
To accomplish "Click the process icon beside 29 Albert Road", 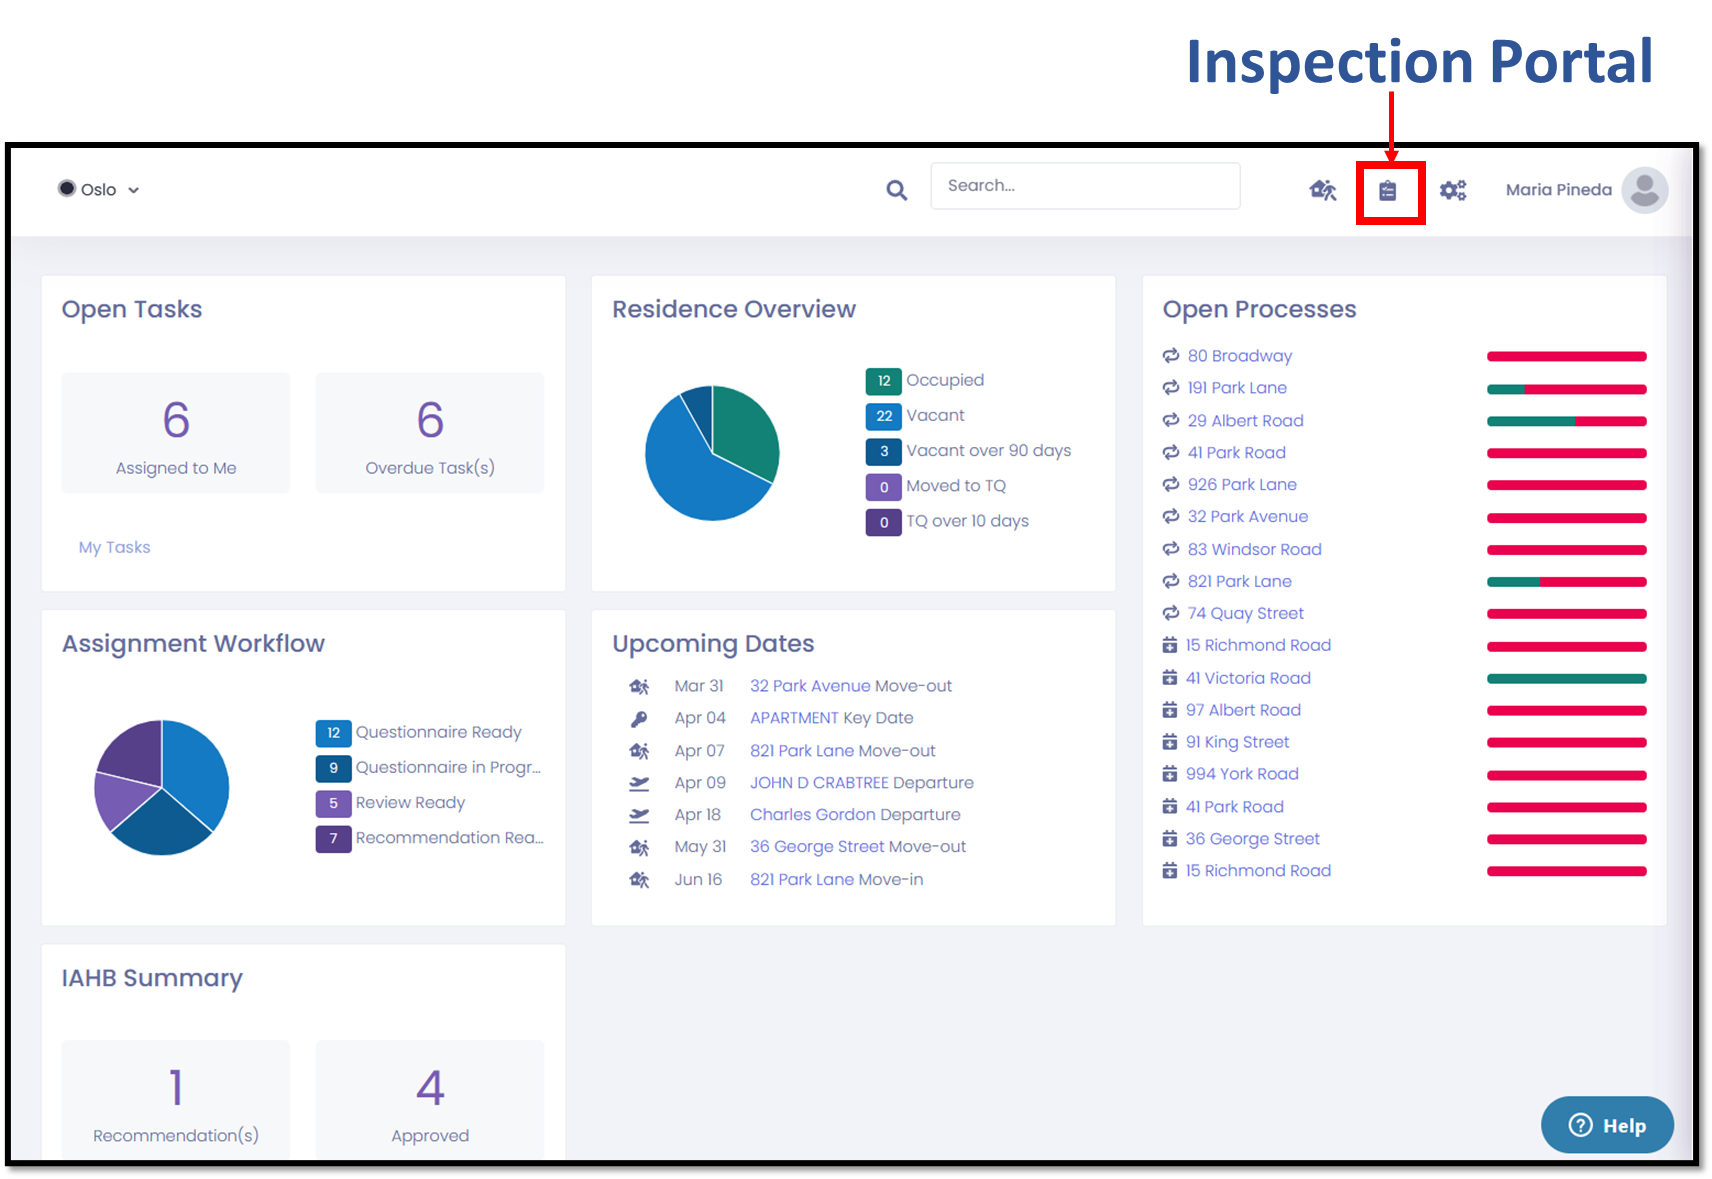I will tap(1170, 420).
